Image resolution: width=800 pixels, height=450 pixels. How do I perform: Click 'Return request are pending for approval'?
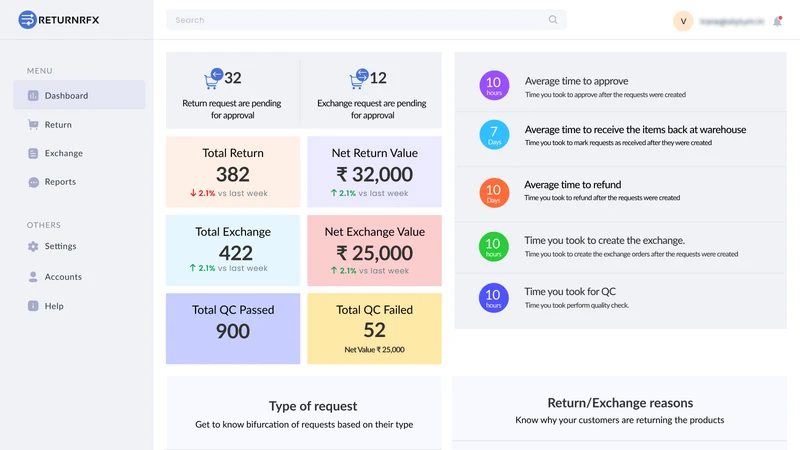[x=232, y=109]
